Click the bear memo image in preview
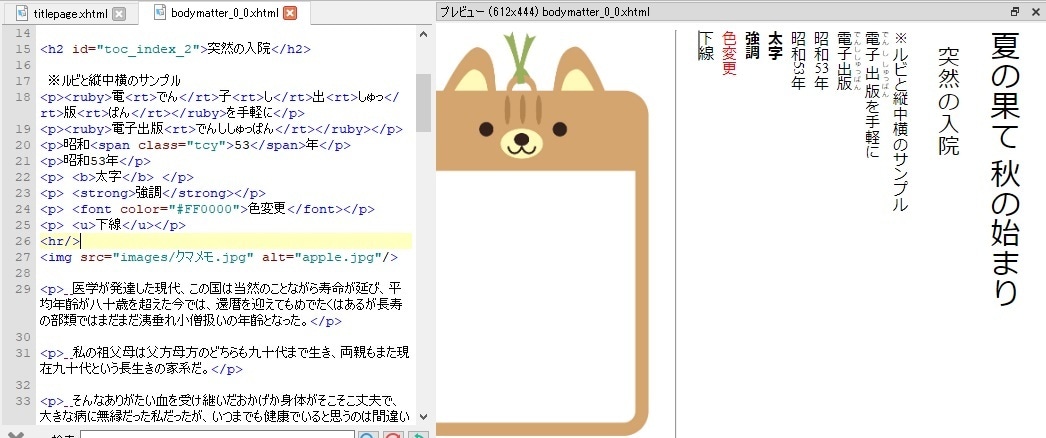 pos(542,235)
